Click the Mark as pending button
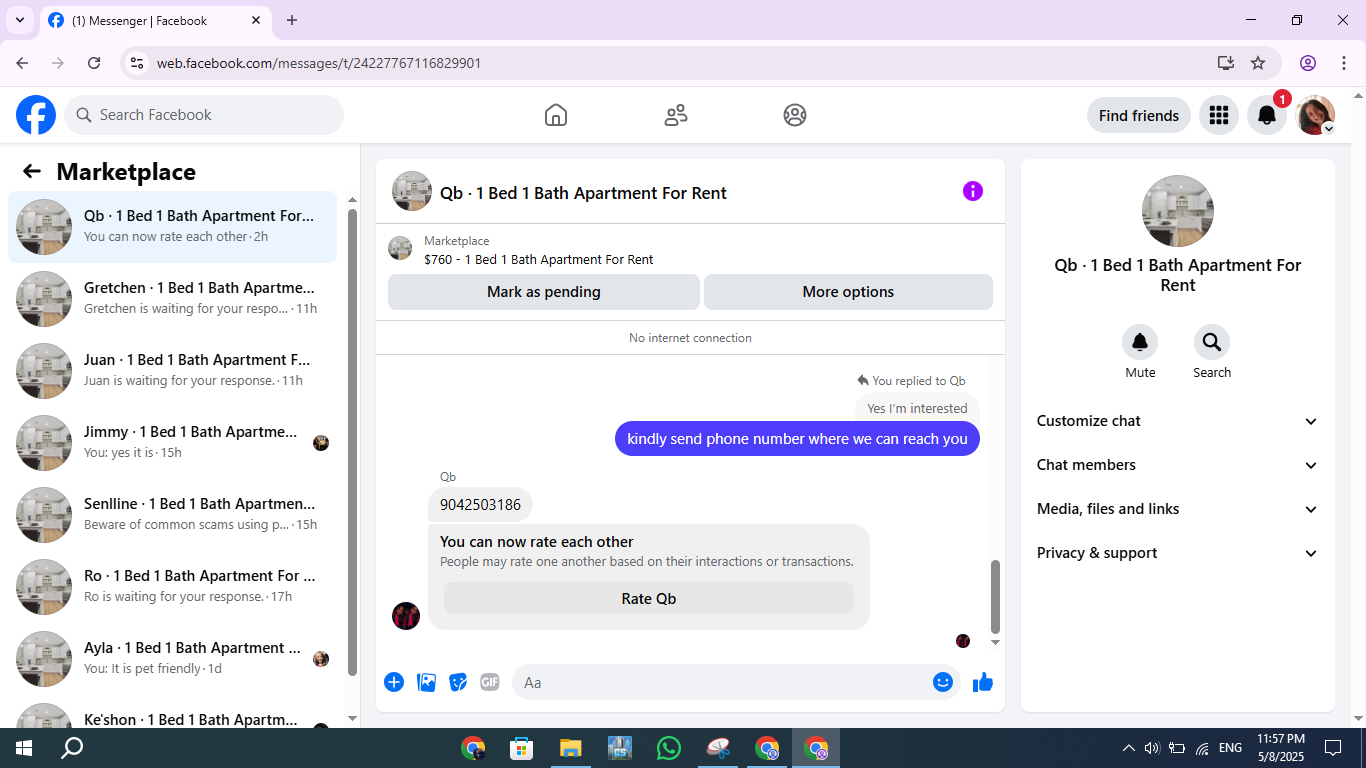 (x=544, y=292)
